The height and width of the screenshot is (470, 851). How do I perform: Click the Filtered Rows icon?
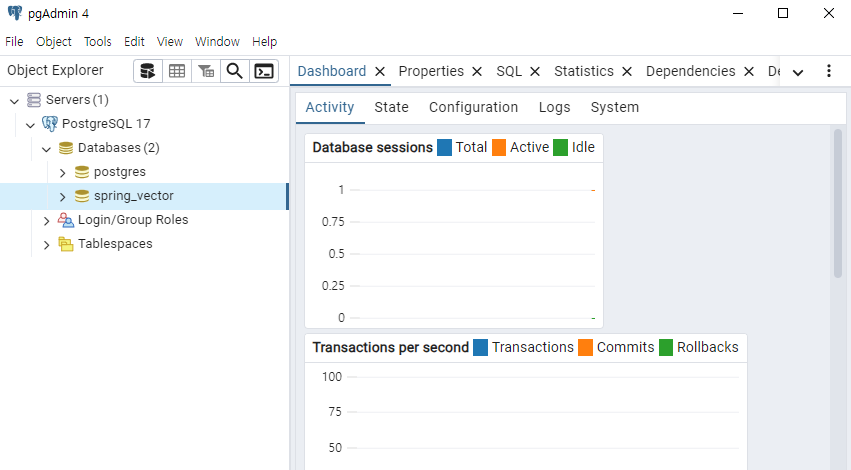(206, 71)
